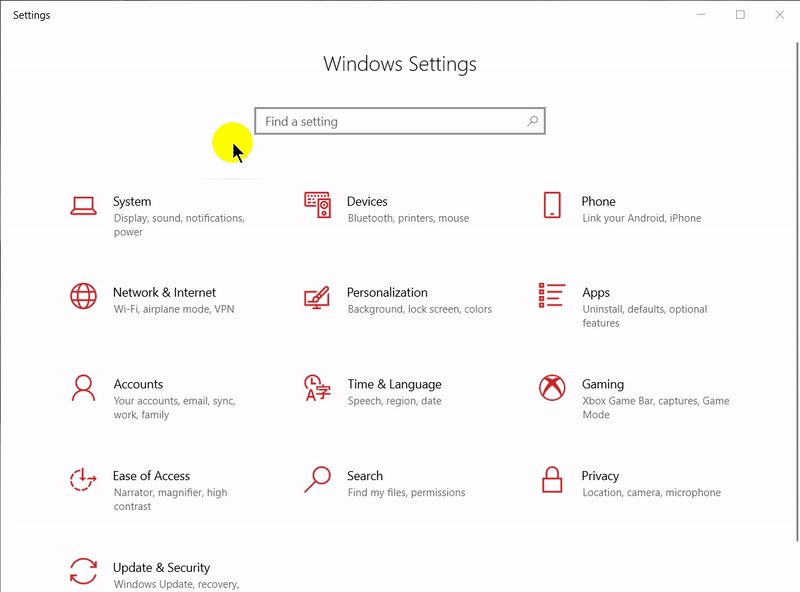Open the Network & Internet globe icon

[x=83, y=297]
